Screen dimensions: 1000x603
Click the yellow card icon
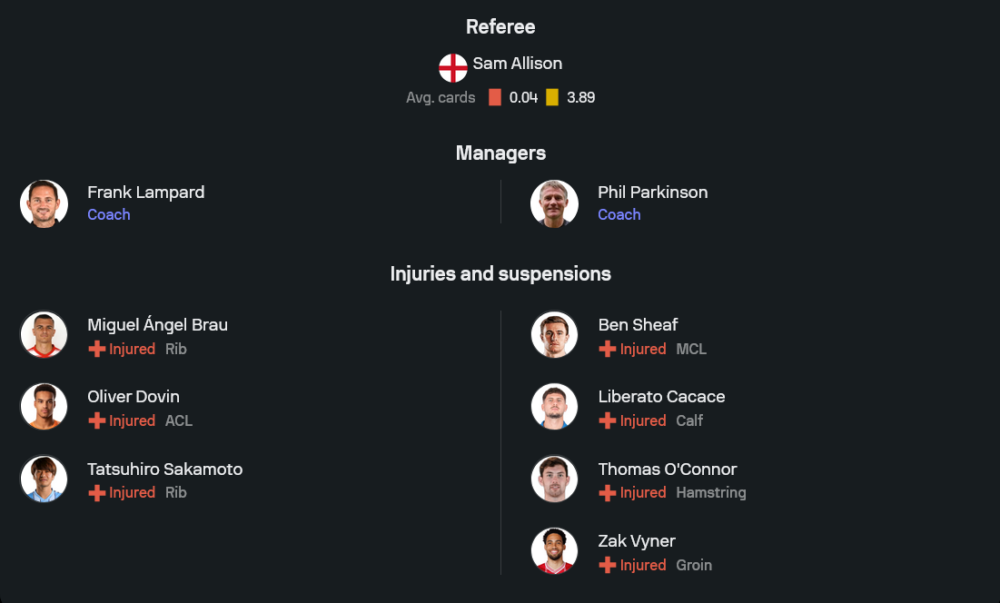coord(552,98)
